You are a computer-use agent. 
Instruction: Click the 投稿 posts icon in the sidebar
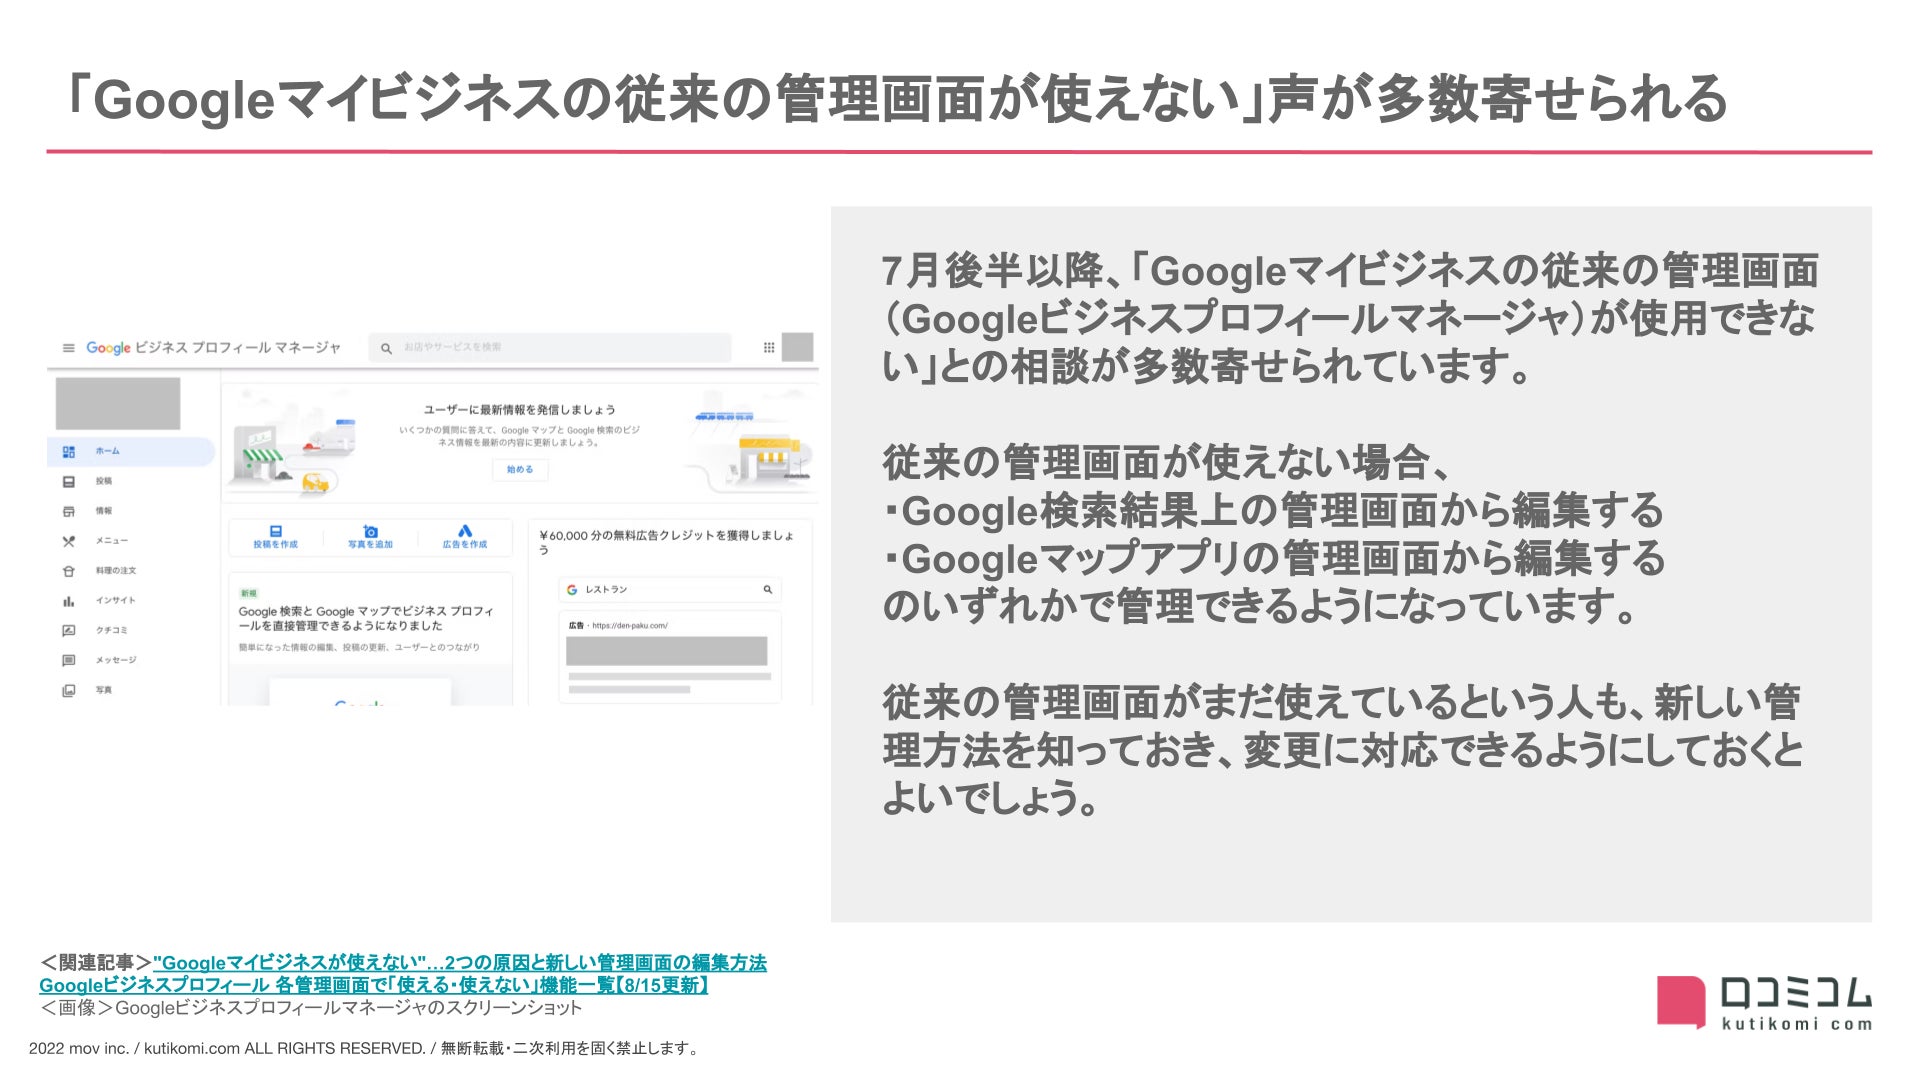pos(68,482)
